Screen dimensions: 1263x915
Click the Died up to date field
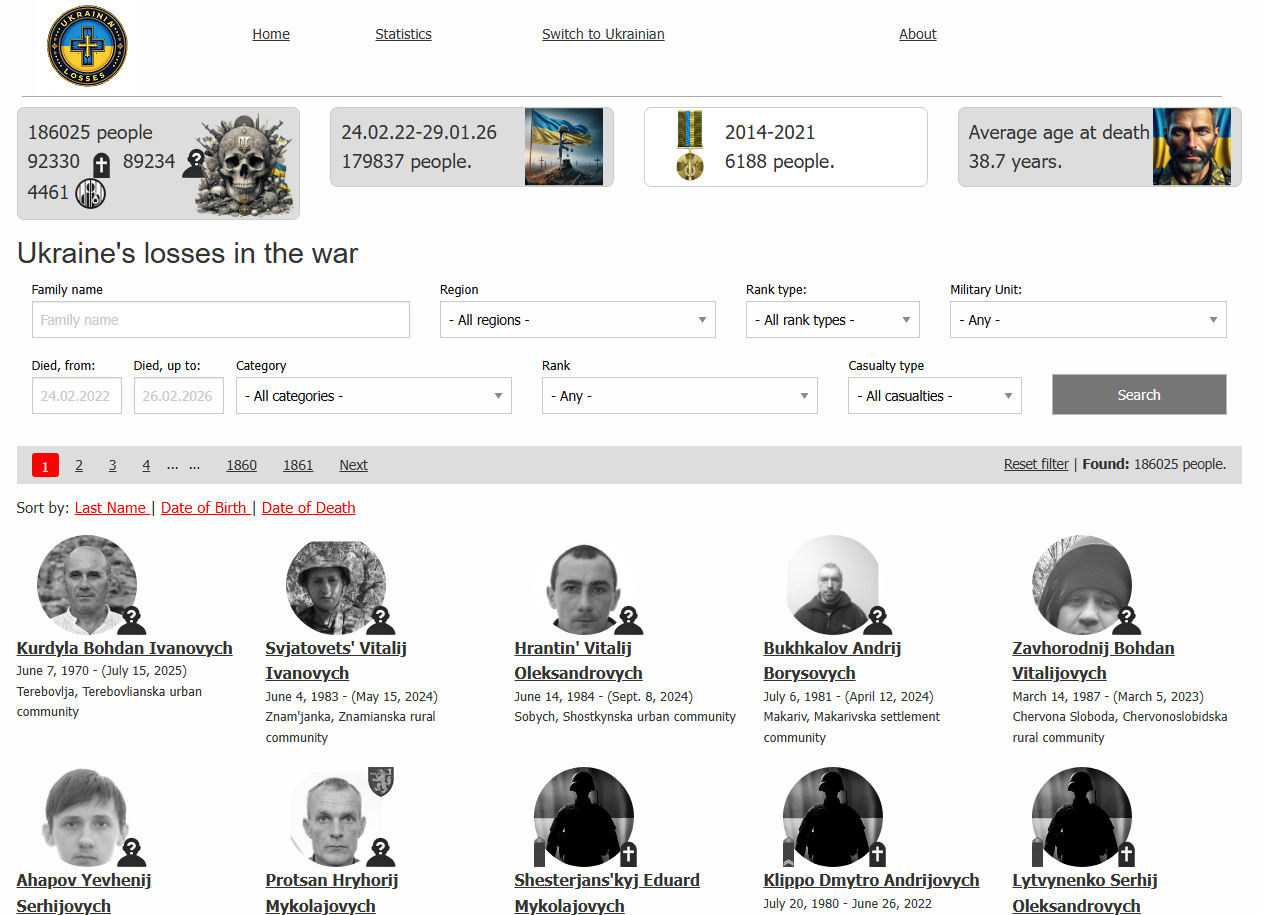click(179, 396)
